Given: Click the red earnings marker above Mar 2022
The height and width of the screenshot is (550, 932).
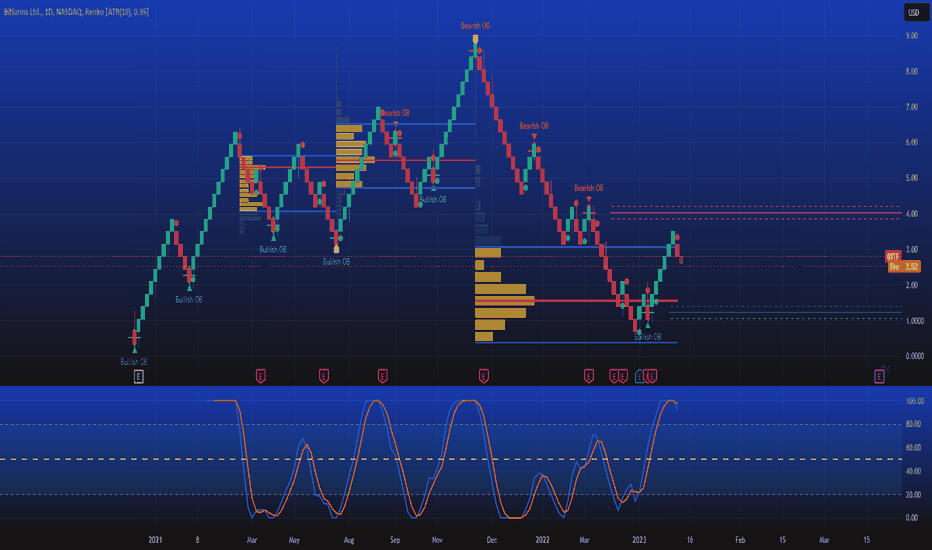Looking at the screenshot, I should click(588, 376).
